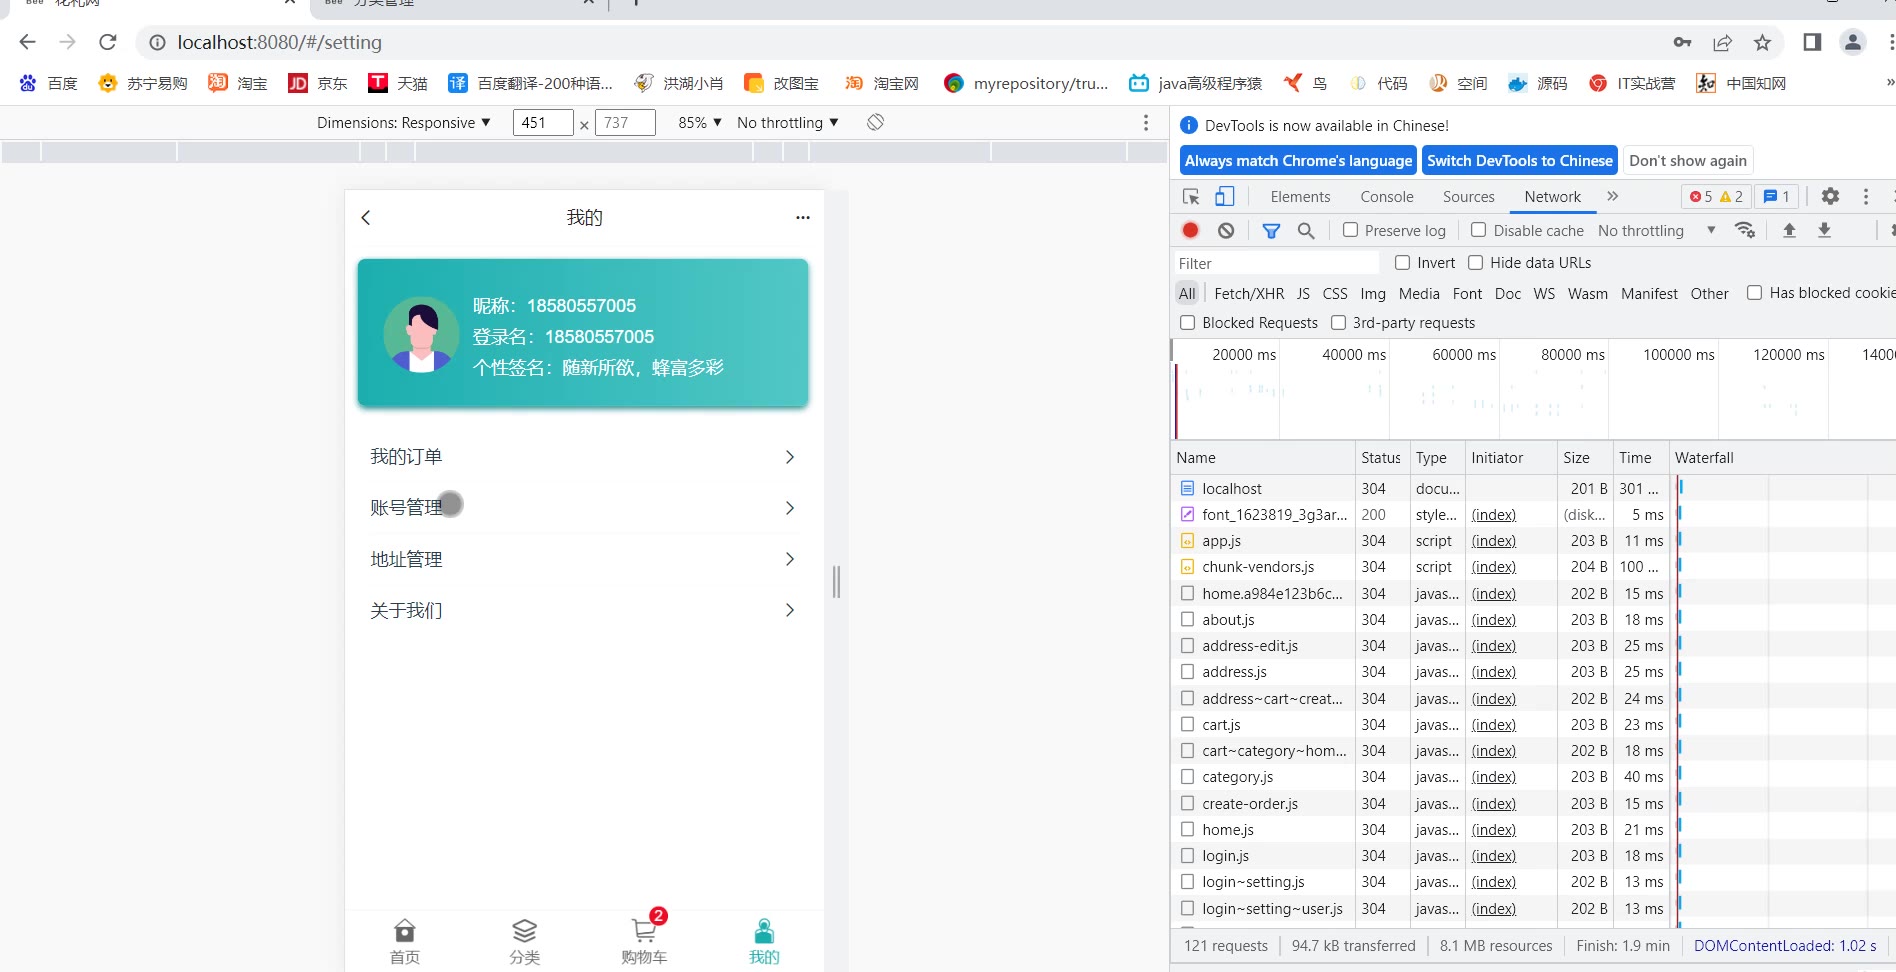
Task: Switch to the Sources tab
Action: point(1468,196)
